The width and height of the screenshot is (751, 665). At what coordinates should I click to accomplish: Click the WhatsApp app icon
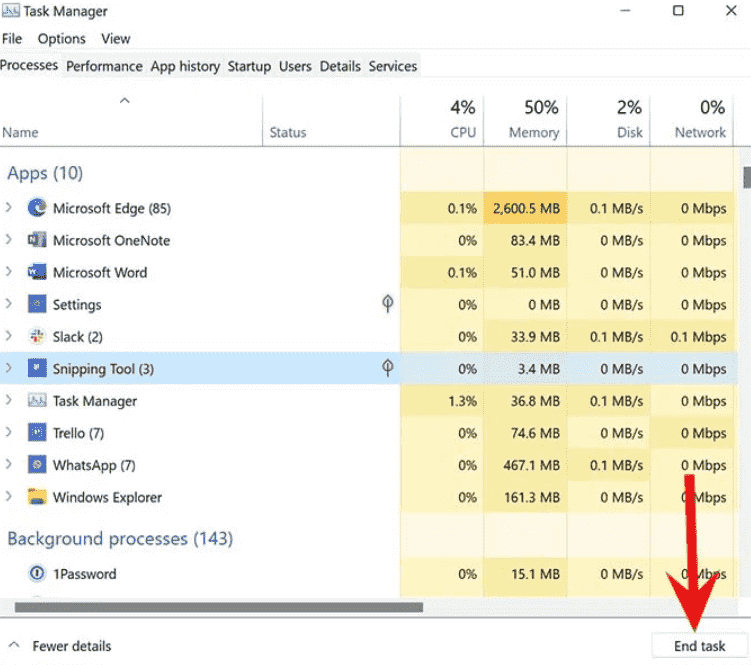[37, 464]
